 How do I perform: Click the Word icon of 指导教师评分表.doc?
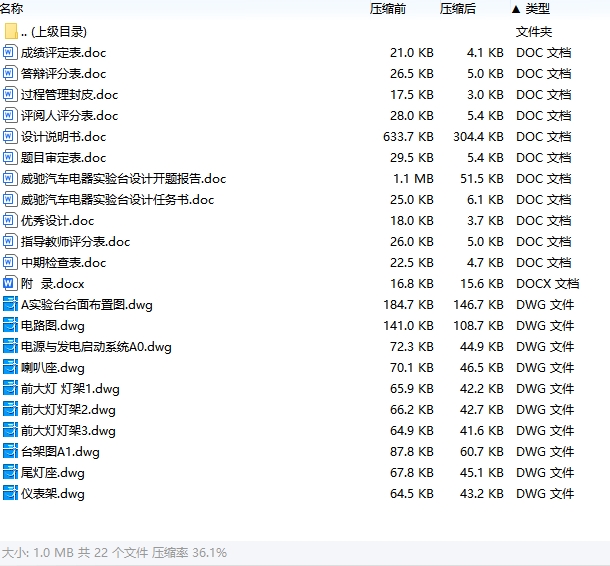10,242
